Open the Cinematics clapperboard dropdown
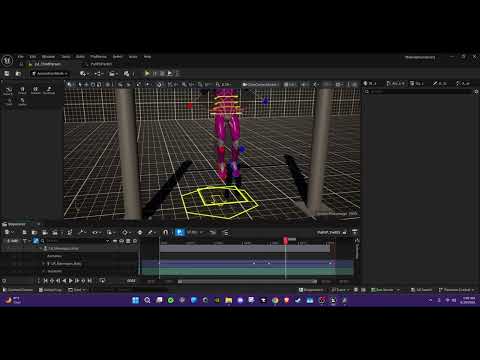Viewport: 480px width, 360px height. point(114,73)
